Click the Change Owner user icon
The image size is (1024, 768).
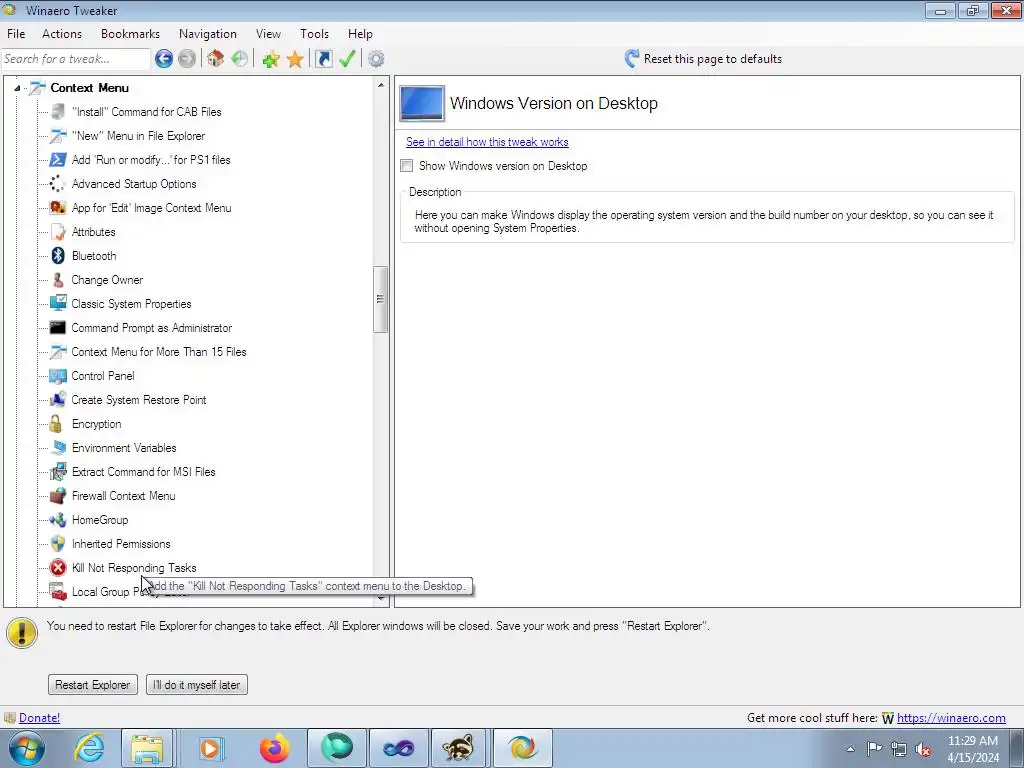tap(58, 280)
